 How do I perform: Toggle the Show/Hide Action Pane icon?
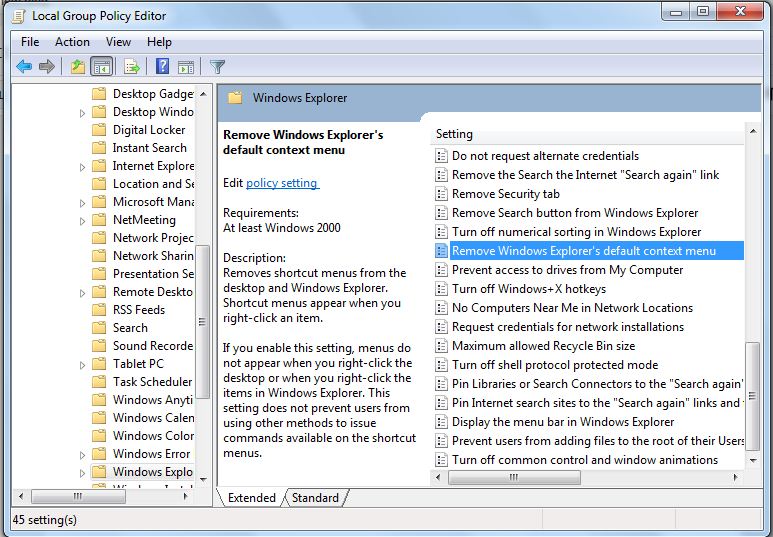(186, 67)
